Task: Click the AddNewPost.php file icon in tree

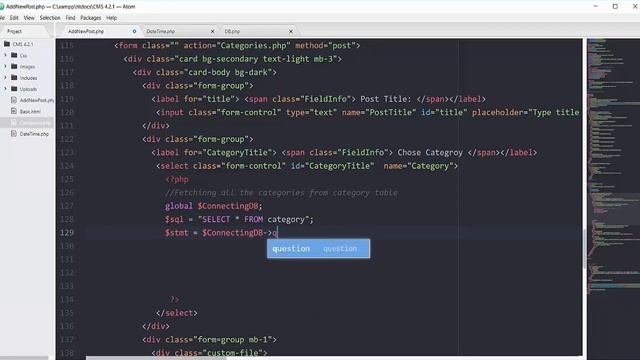Action: coord(14,100)
